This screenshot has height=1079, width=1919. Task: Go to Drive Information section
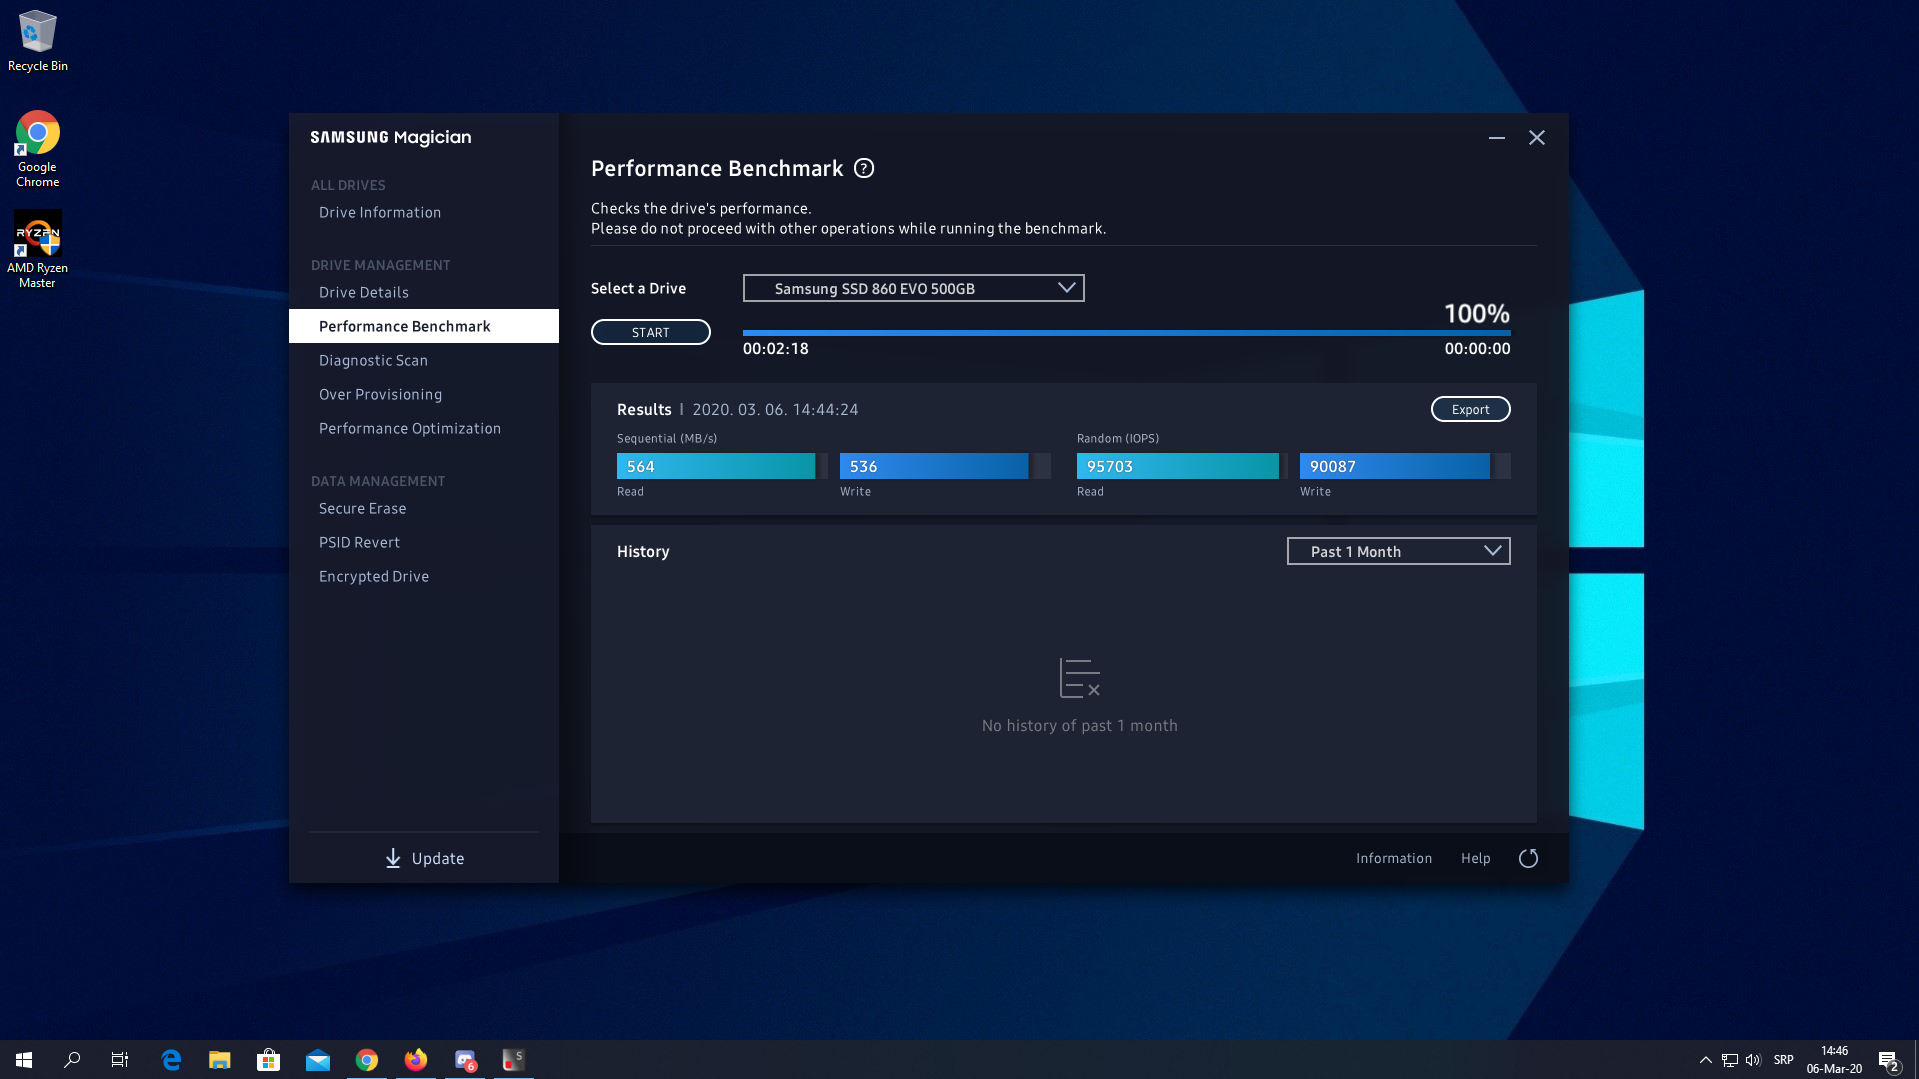[380, 212]
